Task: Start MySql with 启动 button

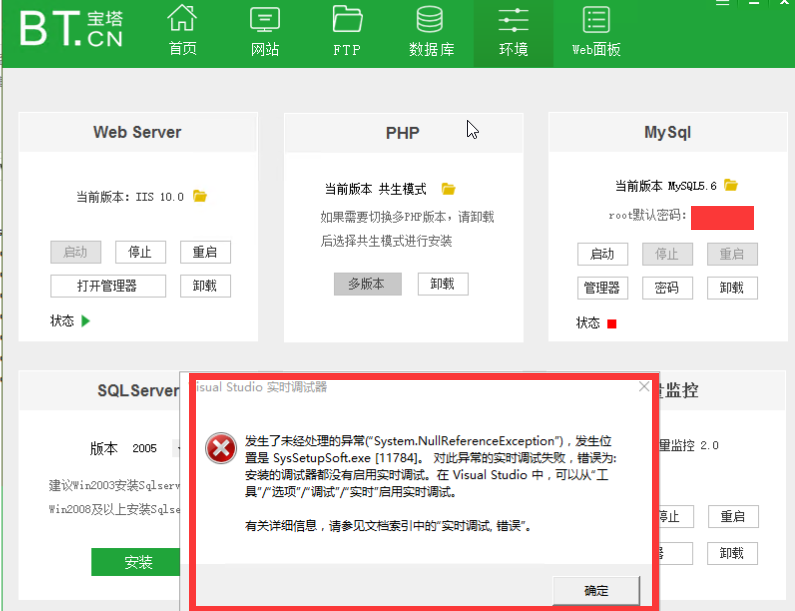Action: 602,254
